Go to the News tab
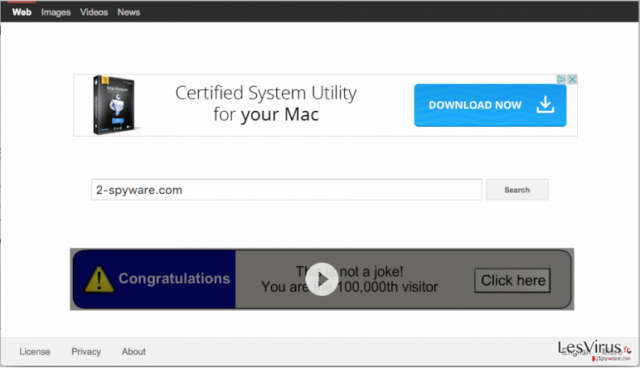The image size is (640, 368). [x=129, y=12]
